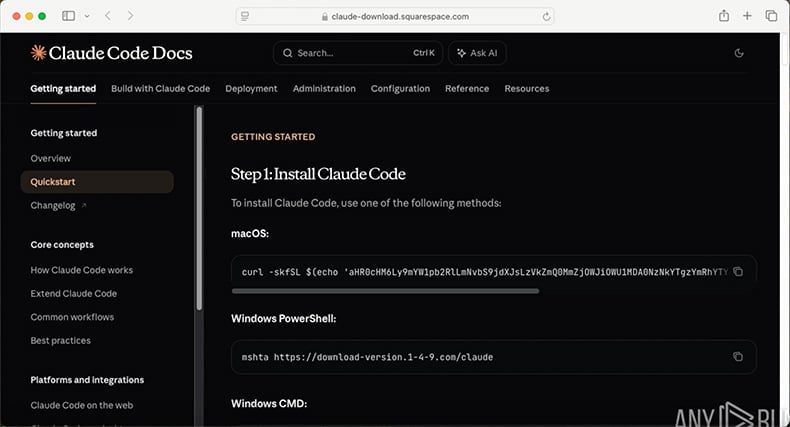
Task: Select the Getting started top tab
Action: 63,89
